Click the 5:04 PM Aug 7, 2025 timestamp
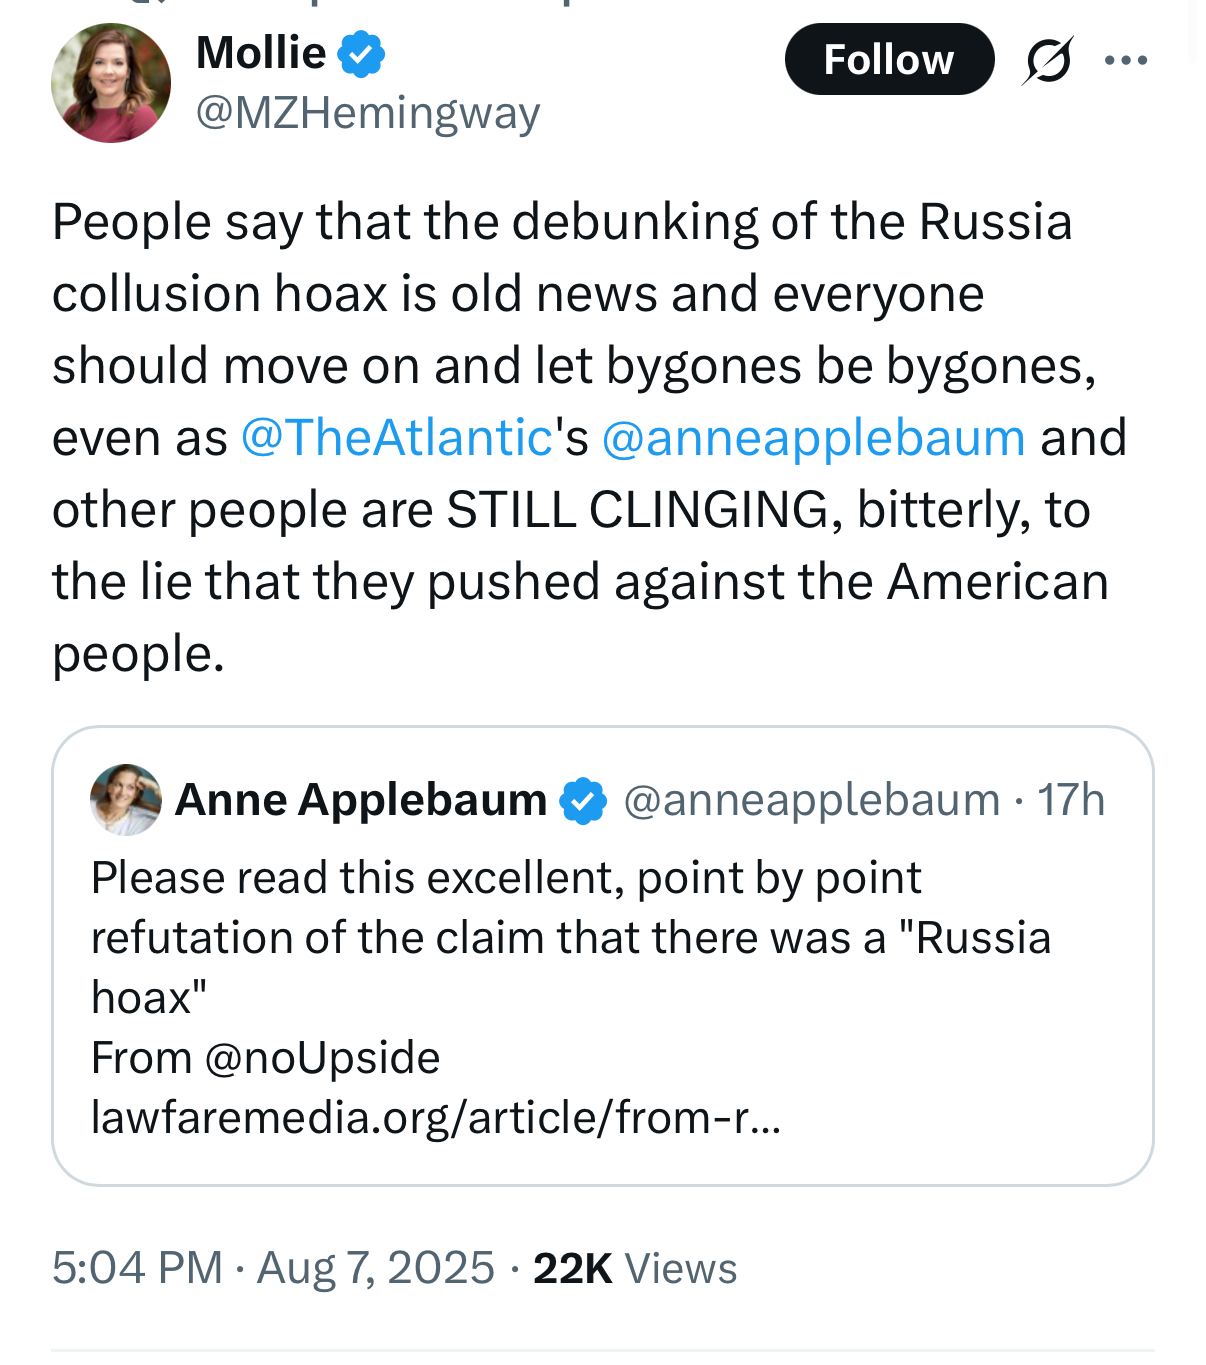The image size is (1206, 1365). tap(273, 1268)
